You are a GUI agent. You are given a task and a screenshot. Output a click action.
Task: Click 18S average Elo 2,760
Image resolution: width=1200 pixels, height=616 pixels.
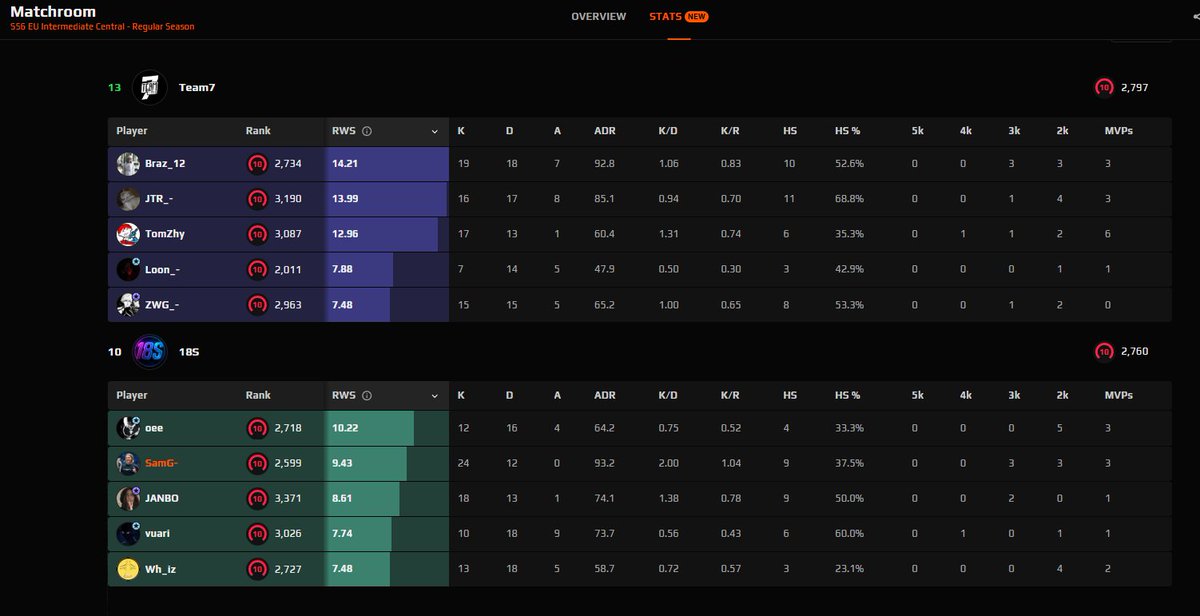[x=1134, y=352]
